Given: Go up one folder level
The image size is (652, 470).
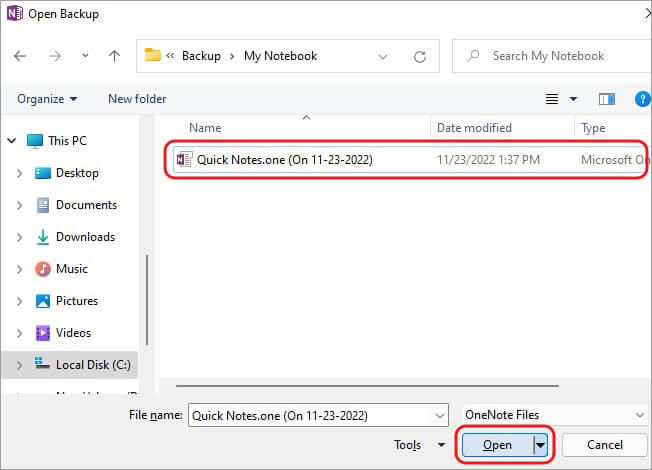Looking at the screenshot, I should coord(114,56).
